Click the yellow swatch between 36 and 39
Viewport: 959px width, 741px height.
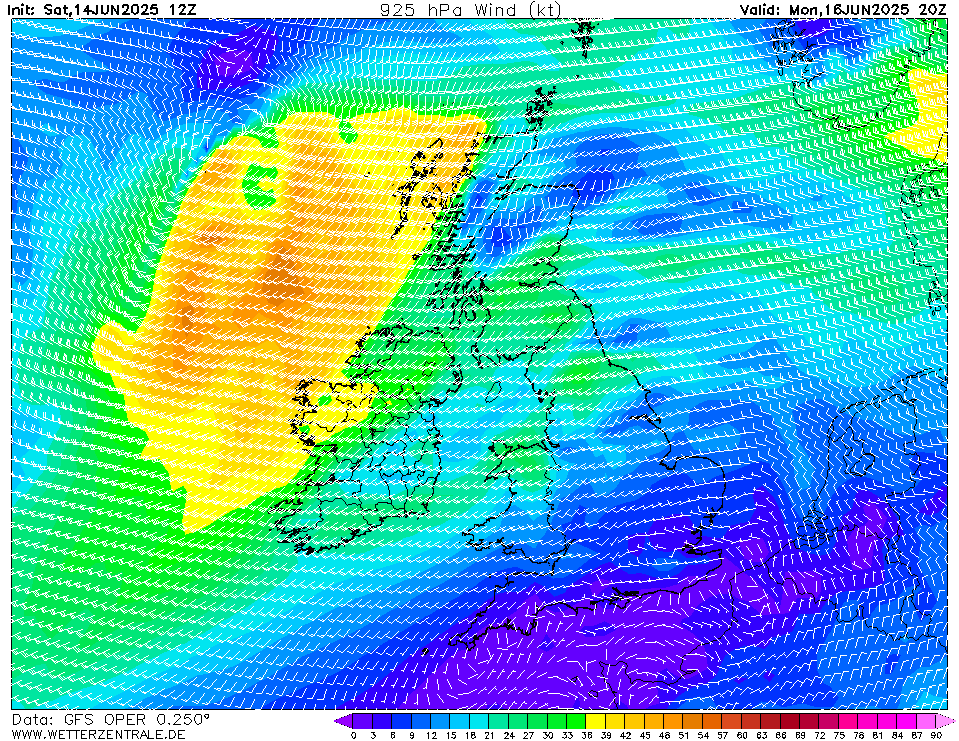(596, 721)
